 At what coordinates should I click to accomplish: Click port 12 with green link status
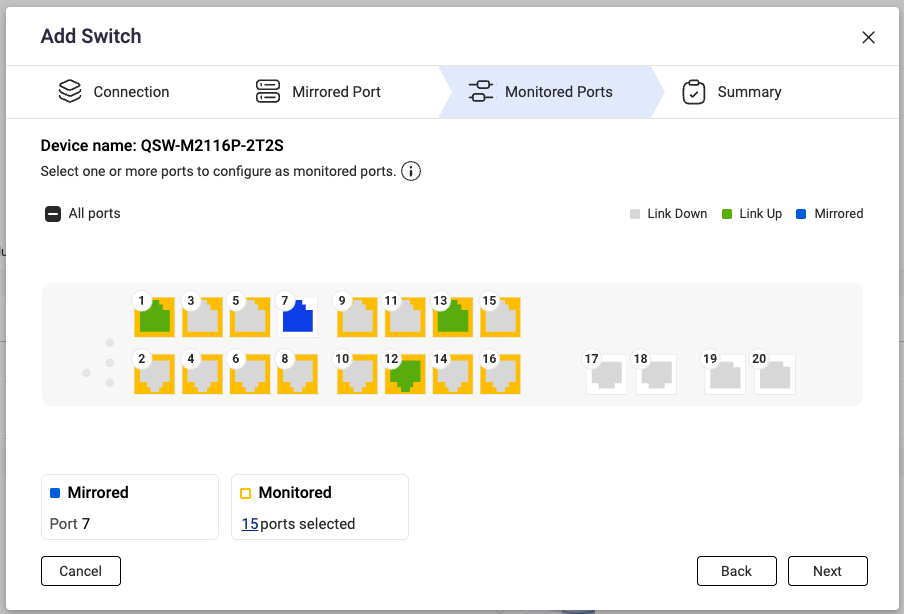[406, 375]
